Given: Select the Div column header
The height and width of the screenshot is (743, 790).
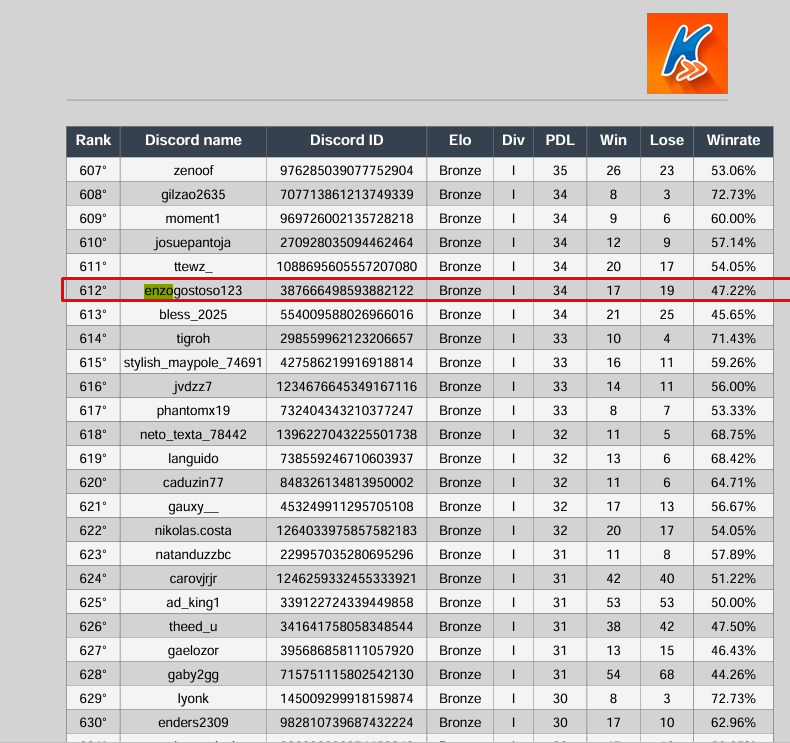Looking at the screenshot, I should pyautogui.click(x=513, y=140).
